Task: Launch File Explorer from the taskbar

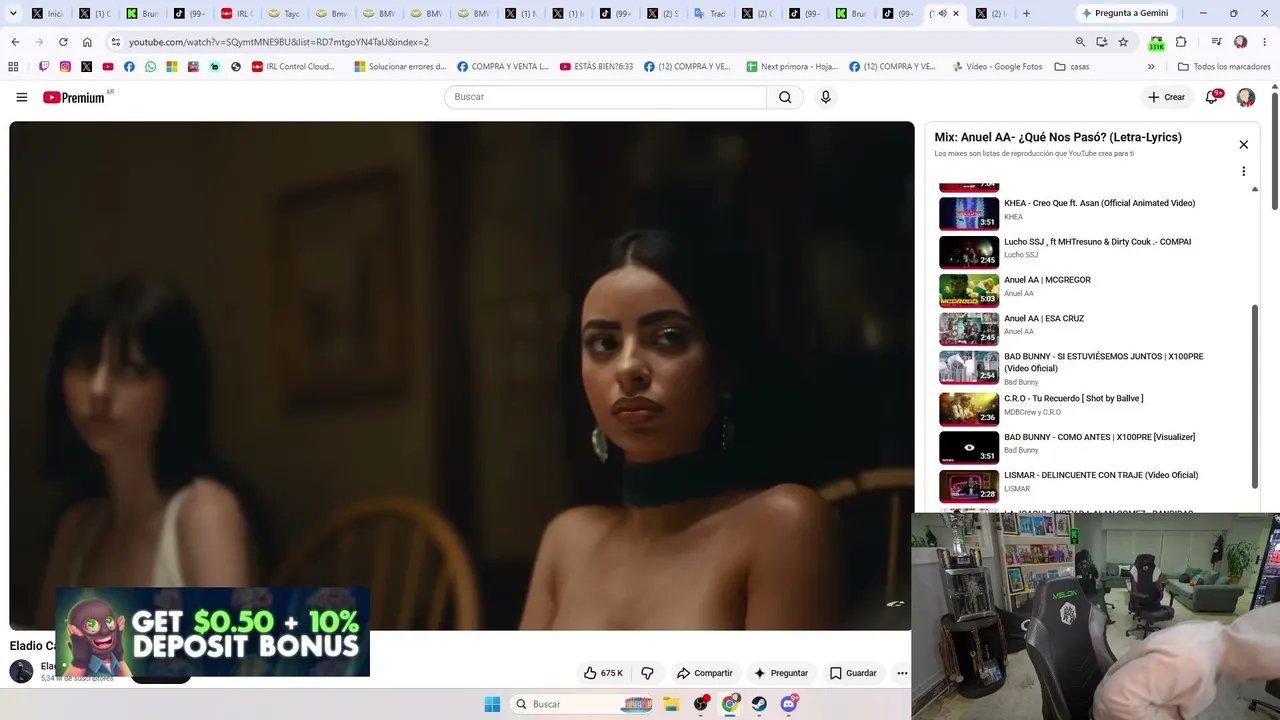Action: coord(671,704)
